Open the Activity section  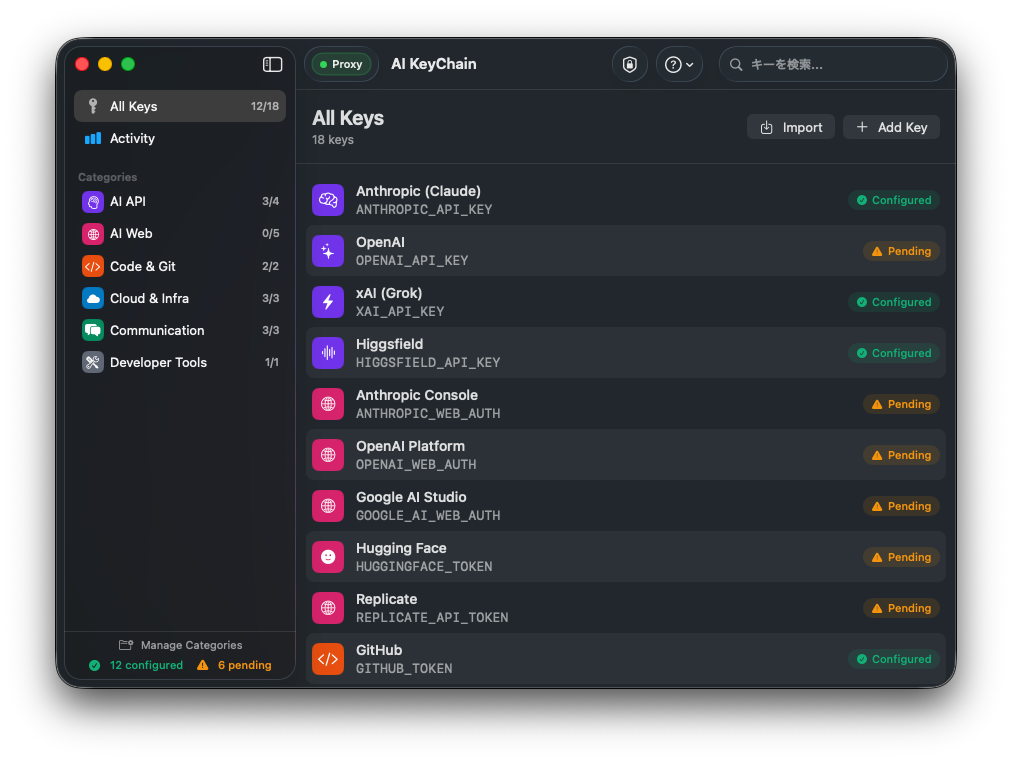(180, 138)
